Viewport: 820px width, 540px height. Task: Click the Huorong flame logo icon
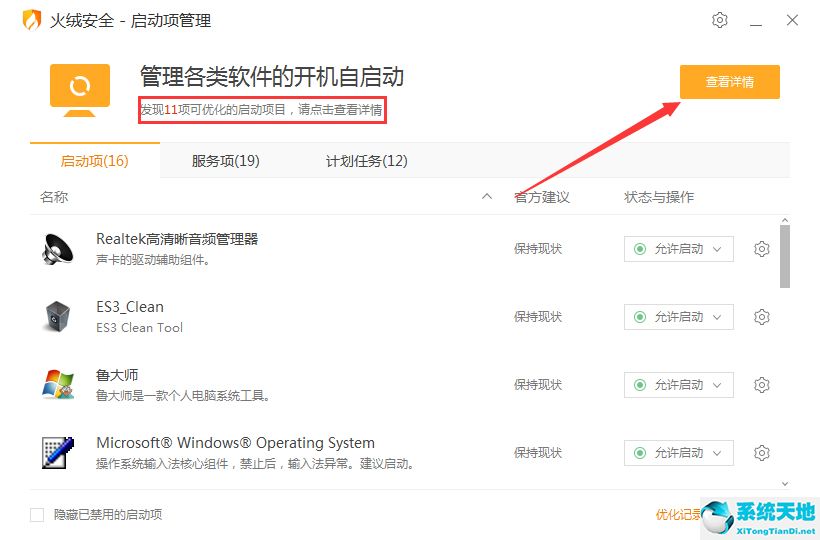(32, 20)
